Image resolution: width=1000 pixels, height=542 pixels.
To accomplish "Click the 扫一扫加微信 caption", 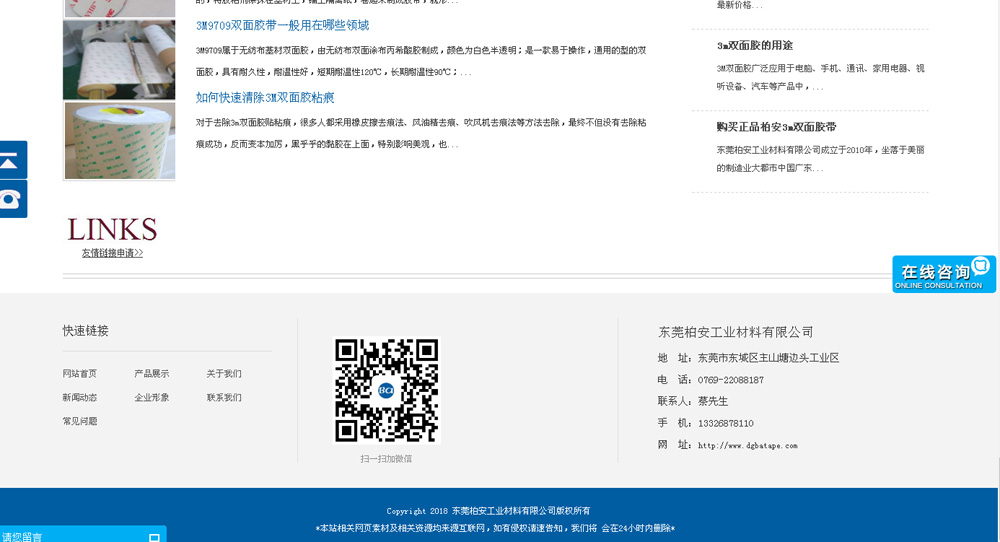I will (x=386, y=458).
